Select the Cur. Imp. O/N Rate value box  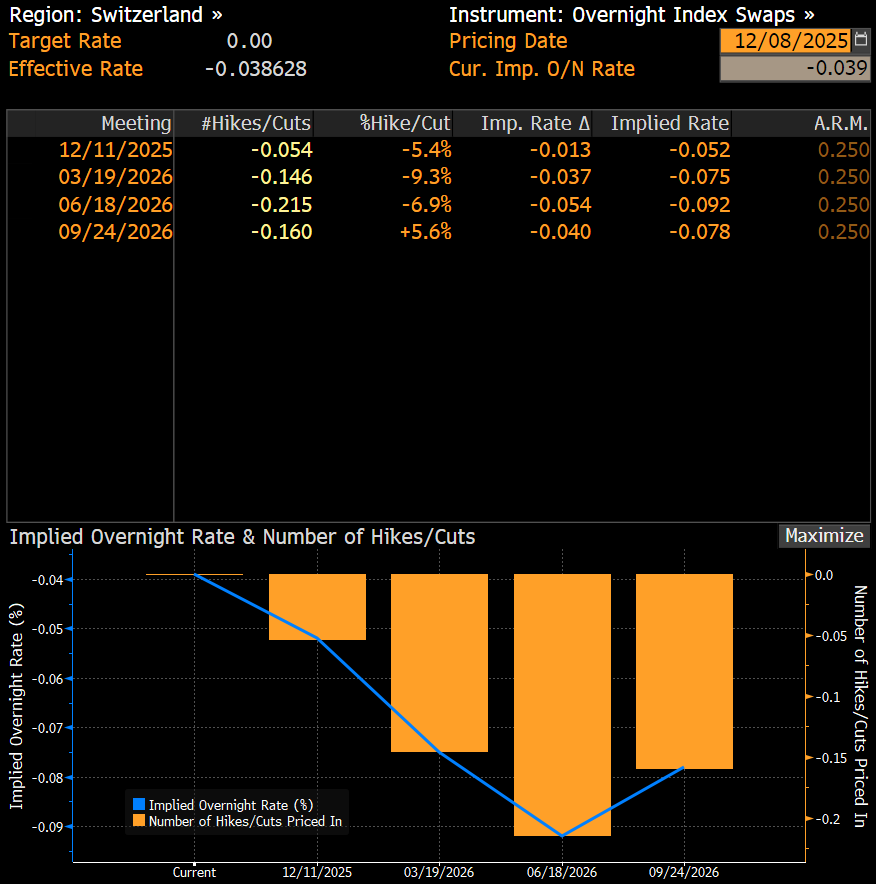click(x=795, y=69)
